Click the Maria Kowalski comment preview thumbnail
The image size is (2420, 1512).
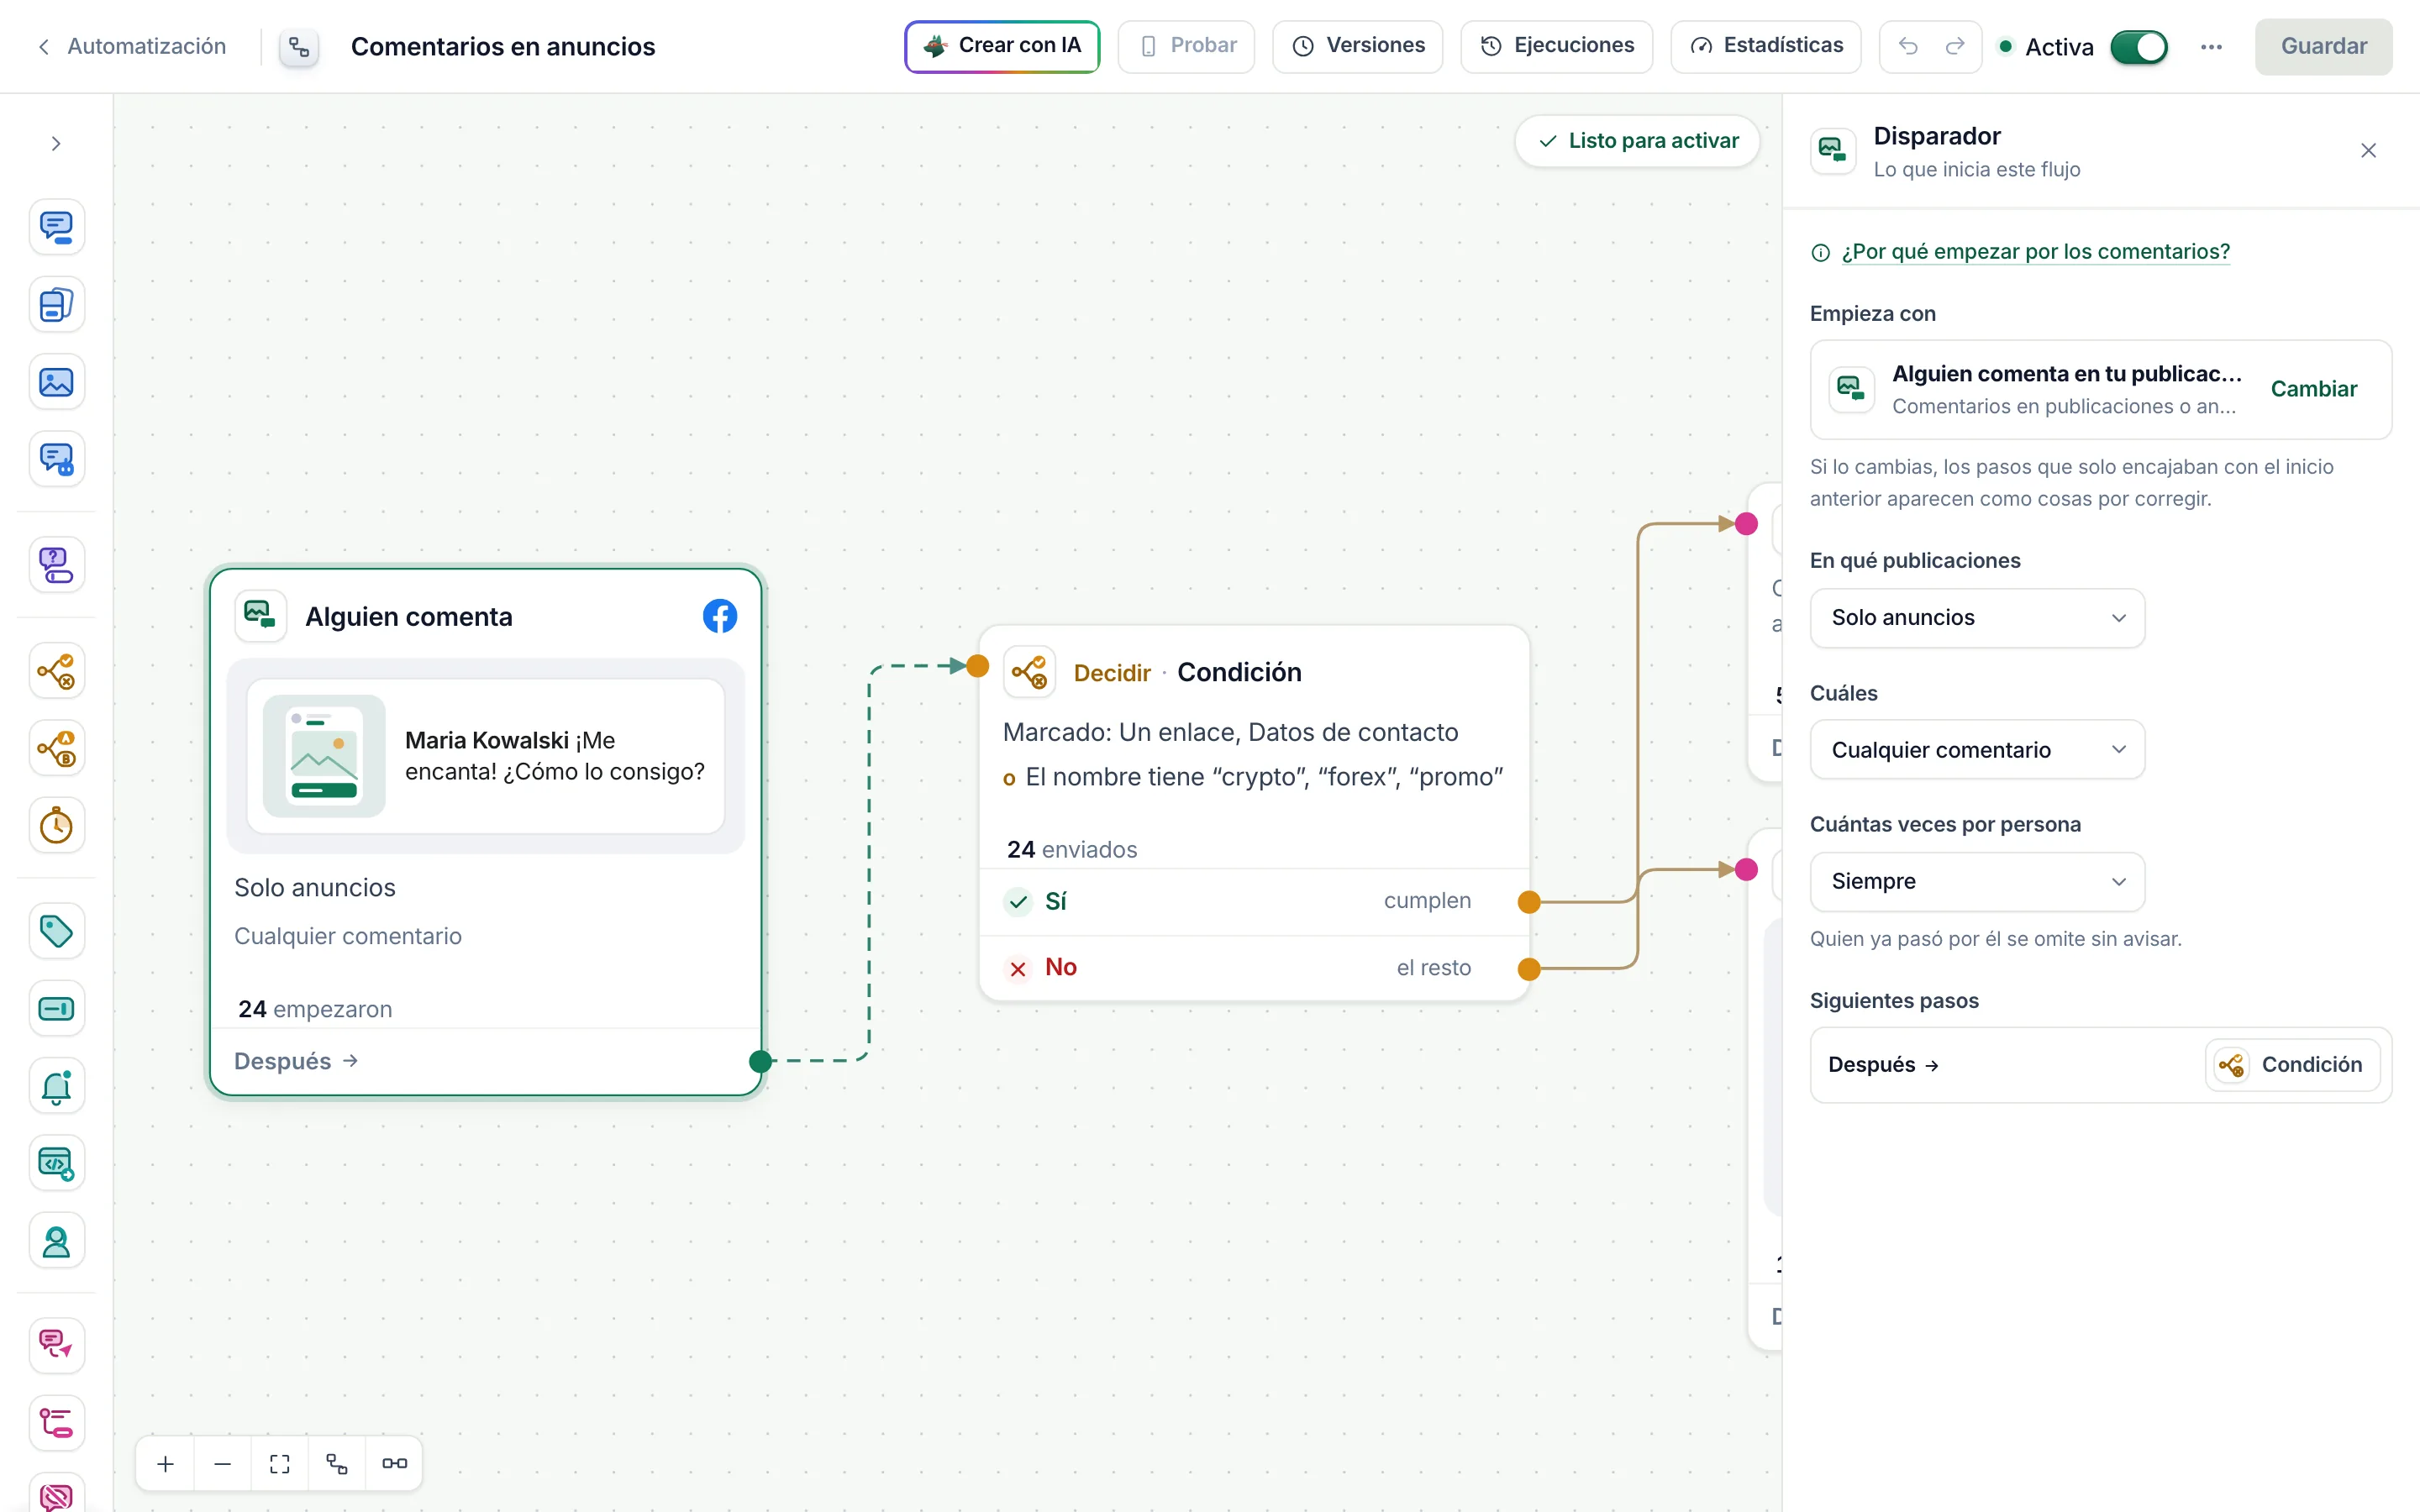pos(324,756)
